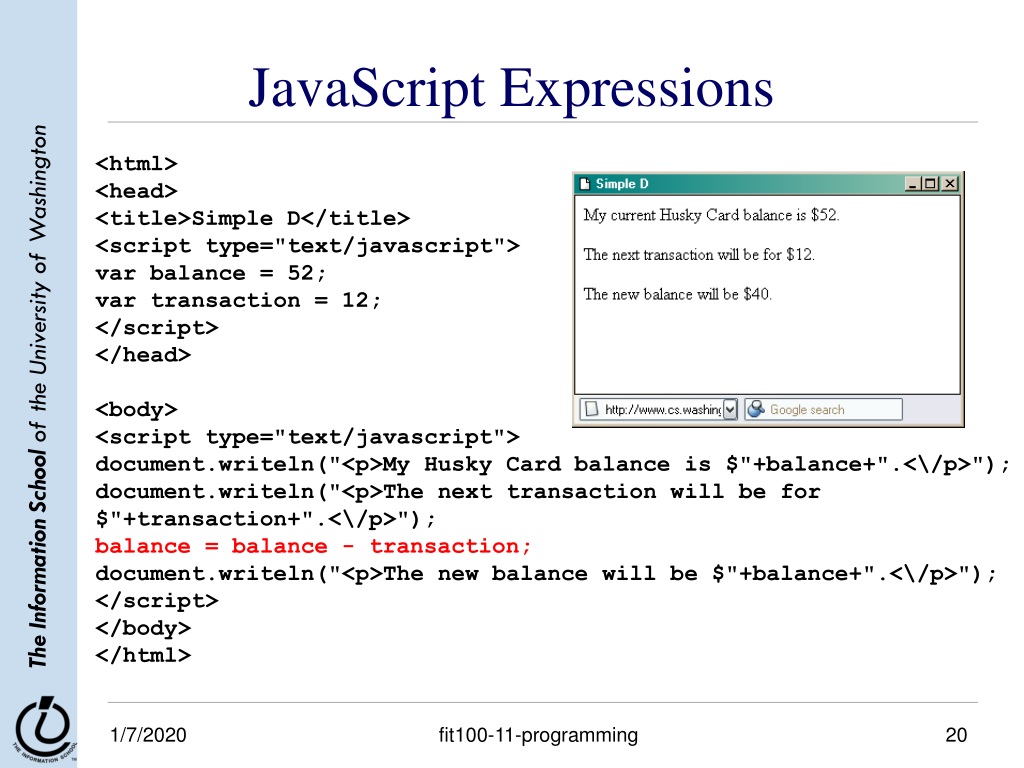This screenshot has width=1024, height=768.
Task: Select the 'JavaScript Expressions' slide title
Action: click(x=511, y=88)
